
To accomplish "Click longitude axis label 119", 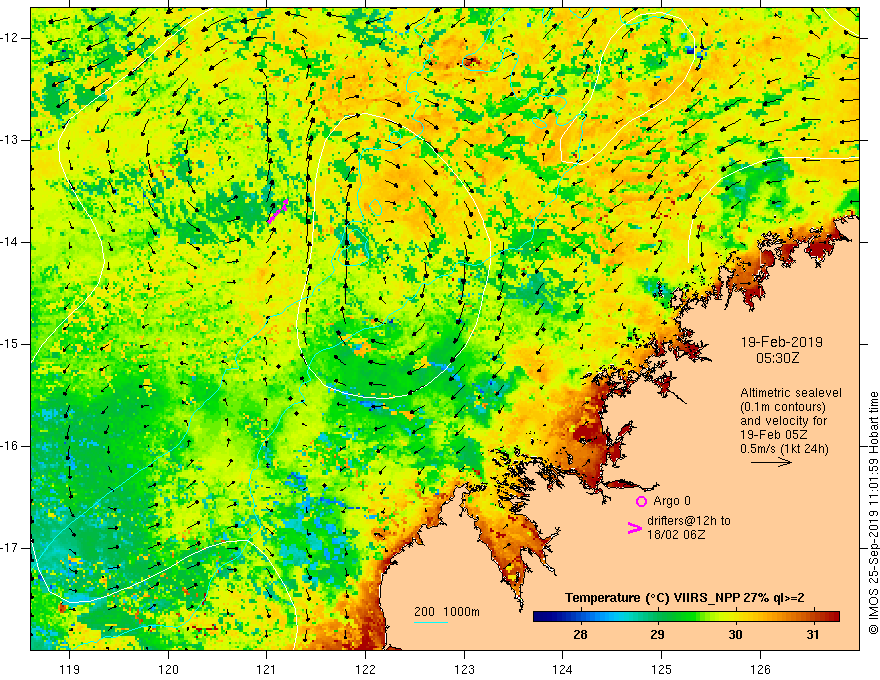I will point(70,669).
